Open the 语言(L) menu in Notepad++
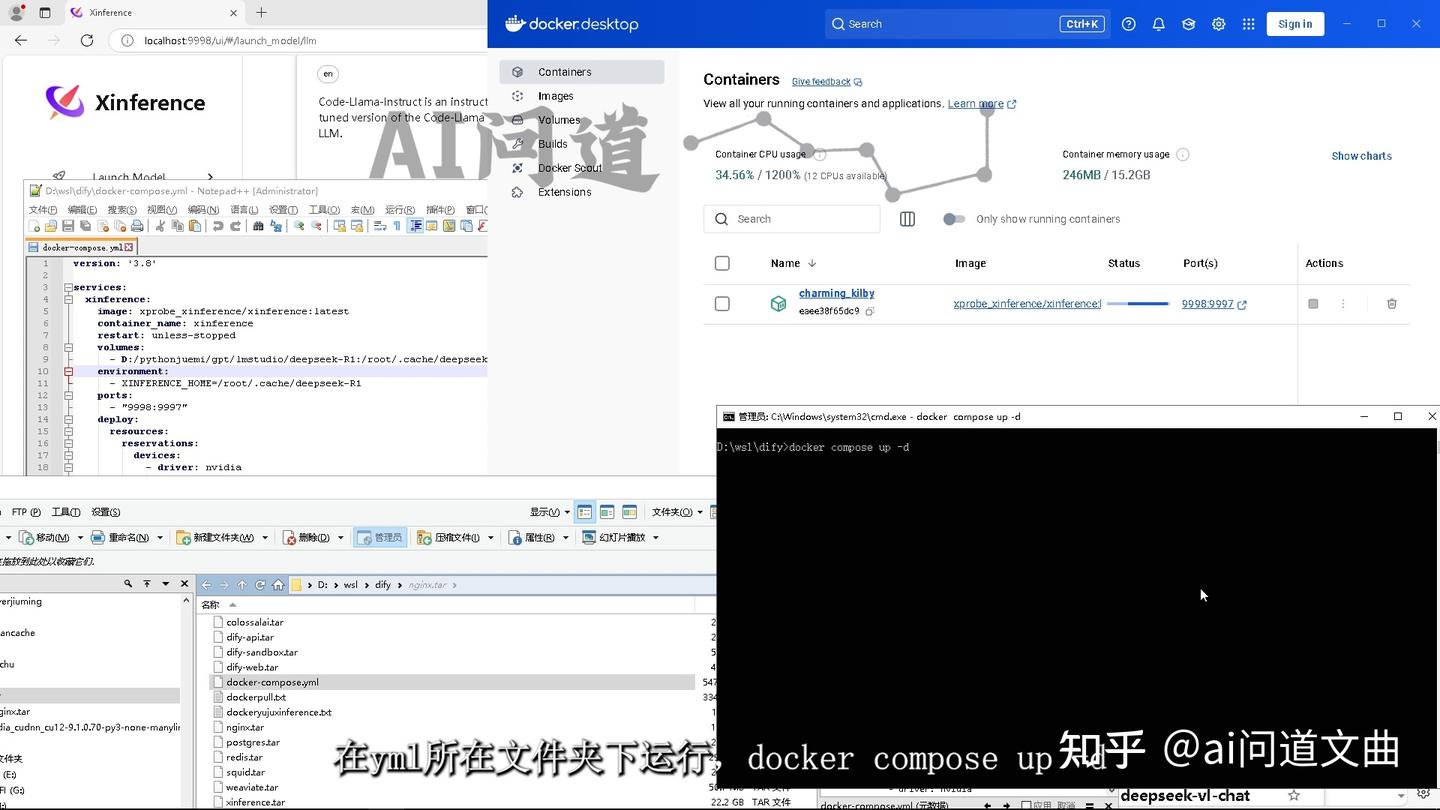 click(x=245, y=210)
